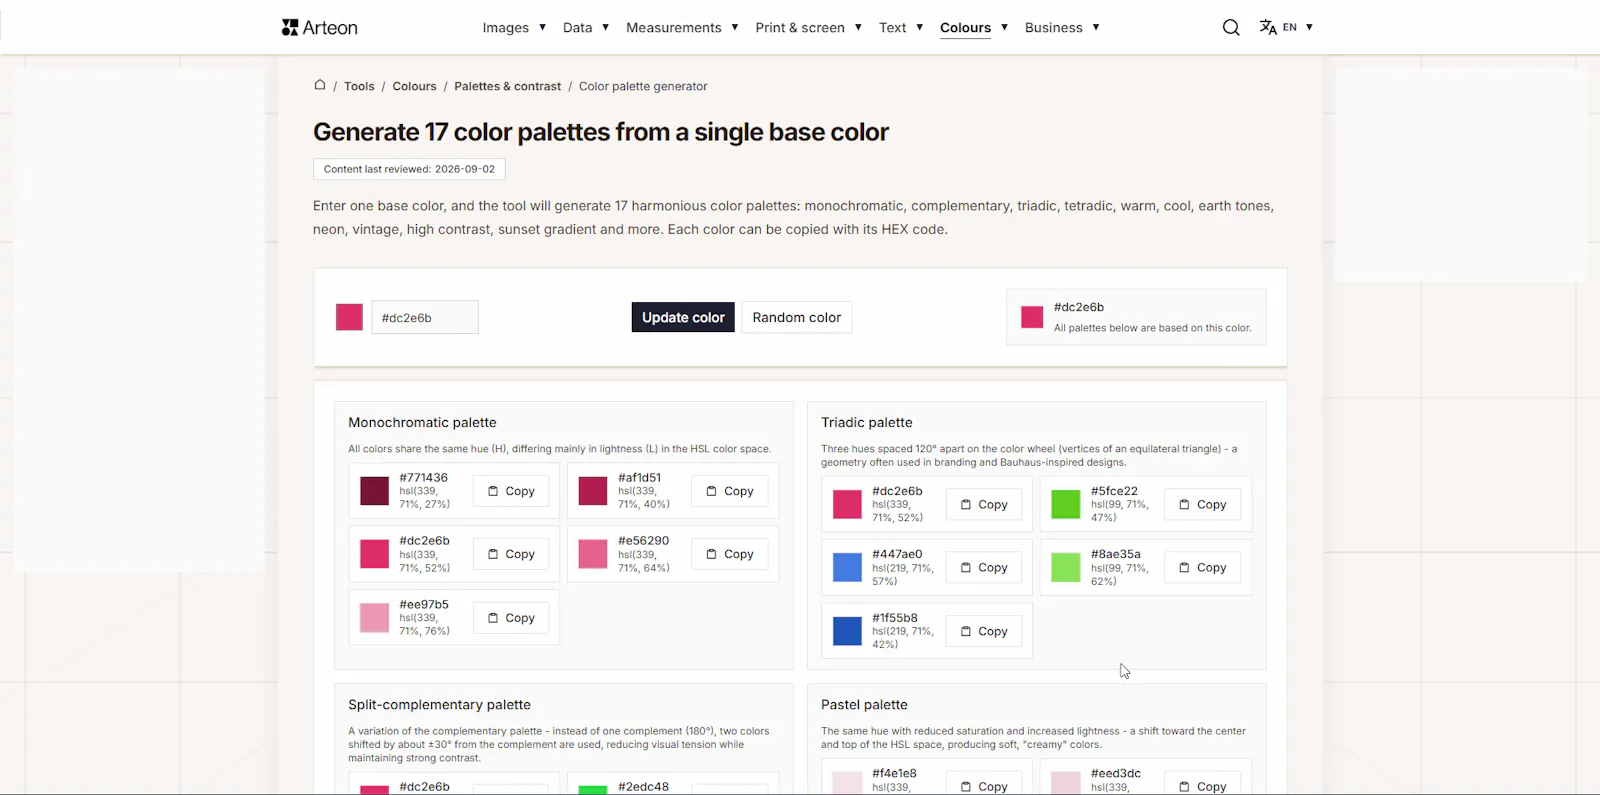Click the #ee97b5 light pink swatch
The width and height of the screenshot is (1600, 795).
coord(374,618)
